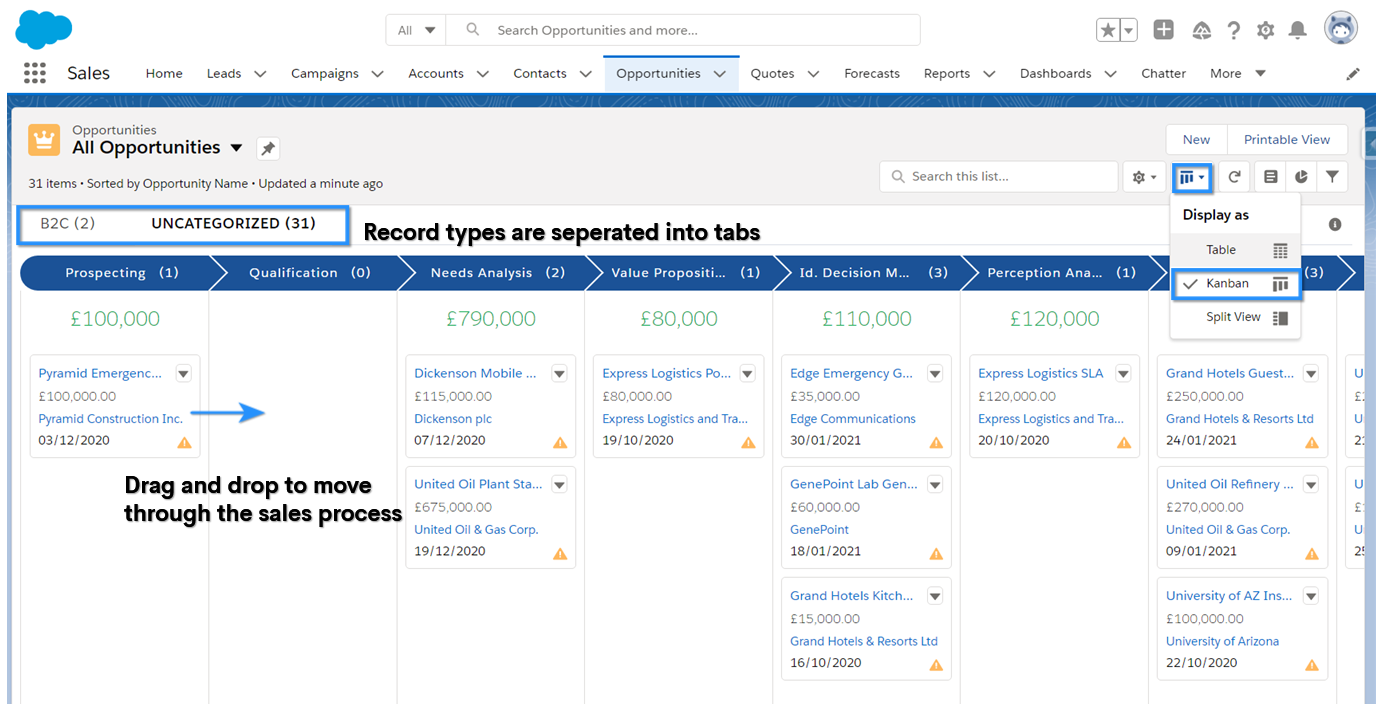Switch to the B2C record type tab

coord(68,224)
